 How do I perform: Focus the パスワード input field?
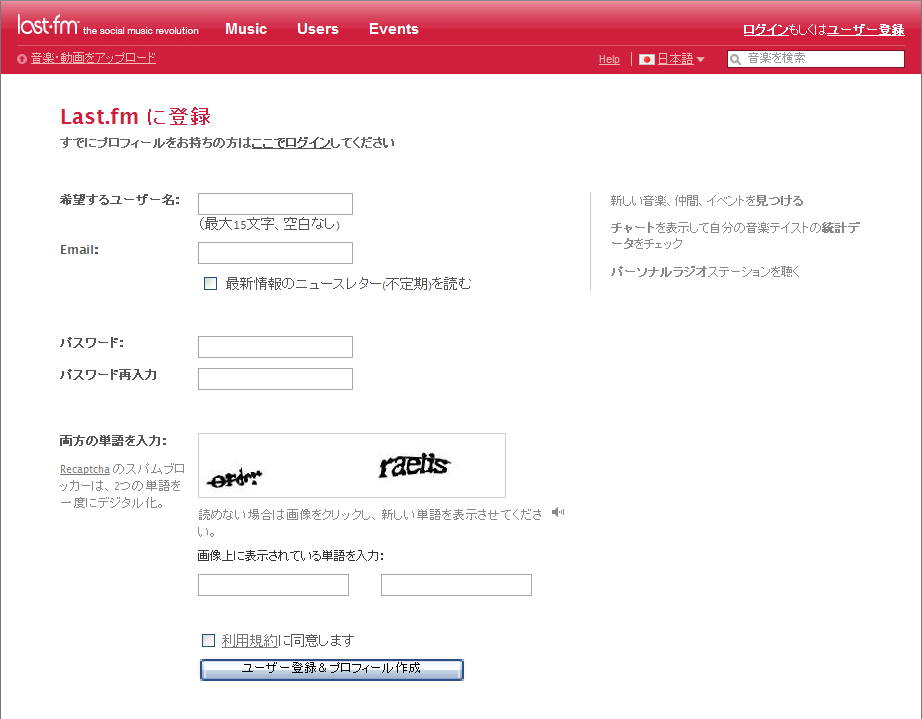click(275, 347)
